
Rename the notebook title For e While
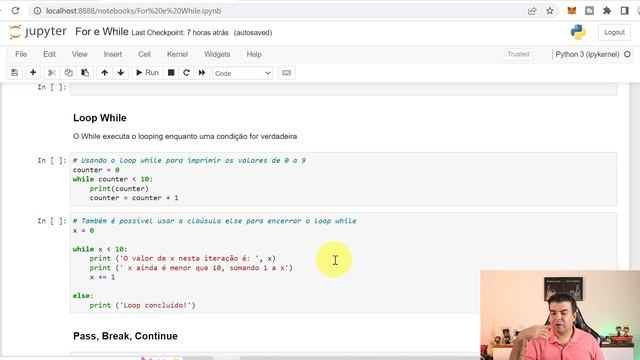[102, 32]
